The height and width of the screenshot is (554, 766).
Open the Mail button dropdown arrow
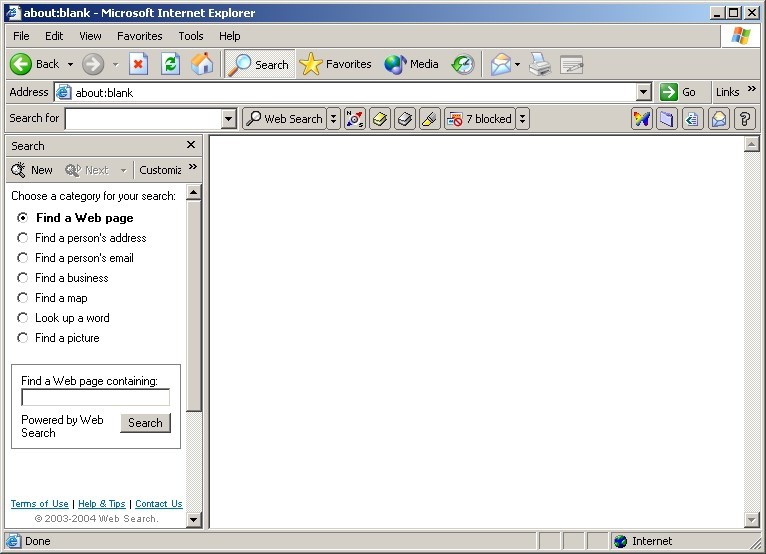[517, 64]
